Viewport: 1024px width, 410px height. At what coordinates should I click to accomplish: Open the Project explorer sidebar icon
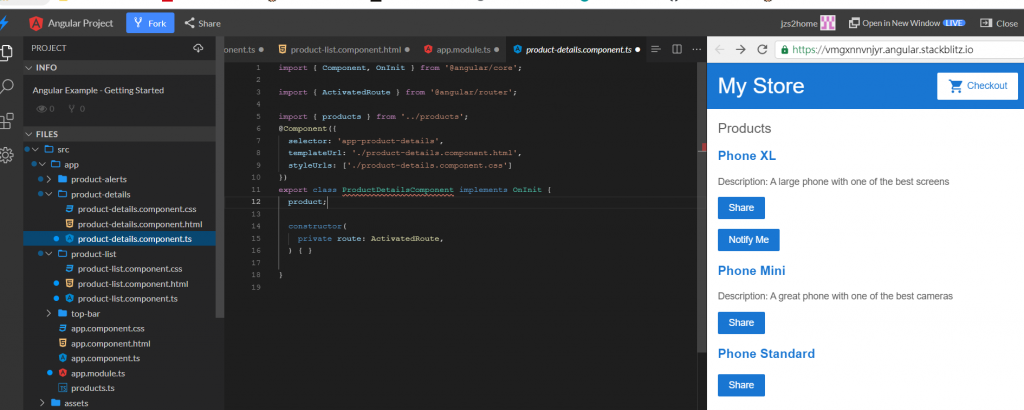7,52
